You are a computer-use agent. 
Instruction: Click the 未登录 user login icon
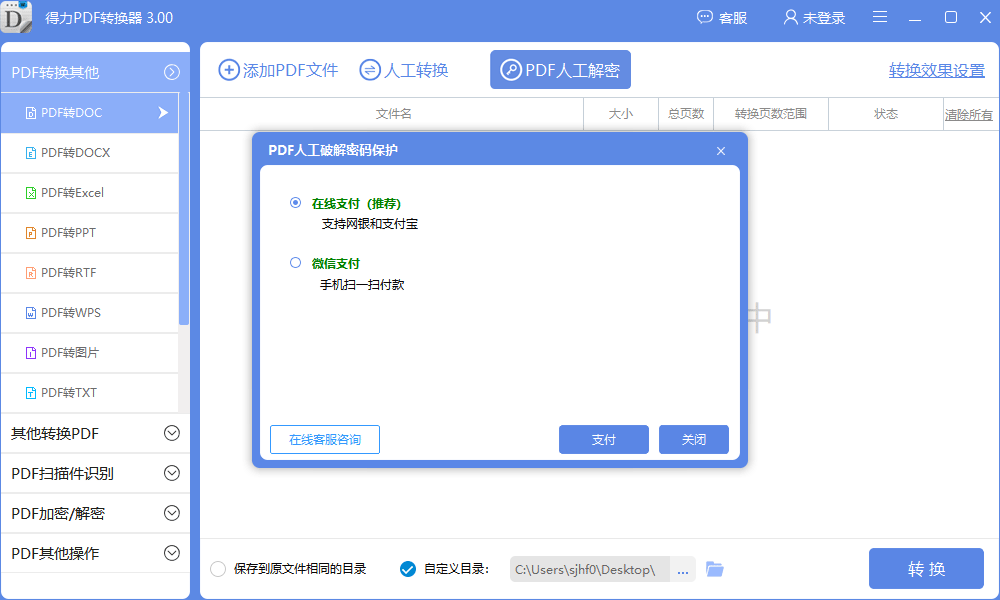(790, 17)
